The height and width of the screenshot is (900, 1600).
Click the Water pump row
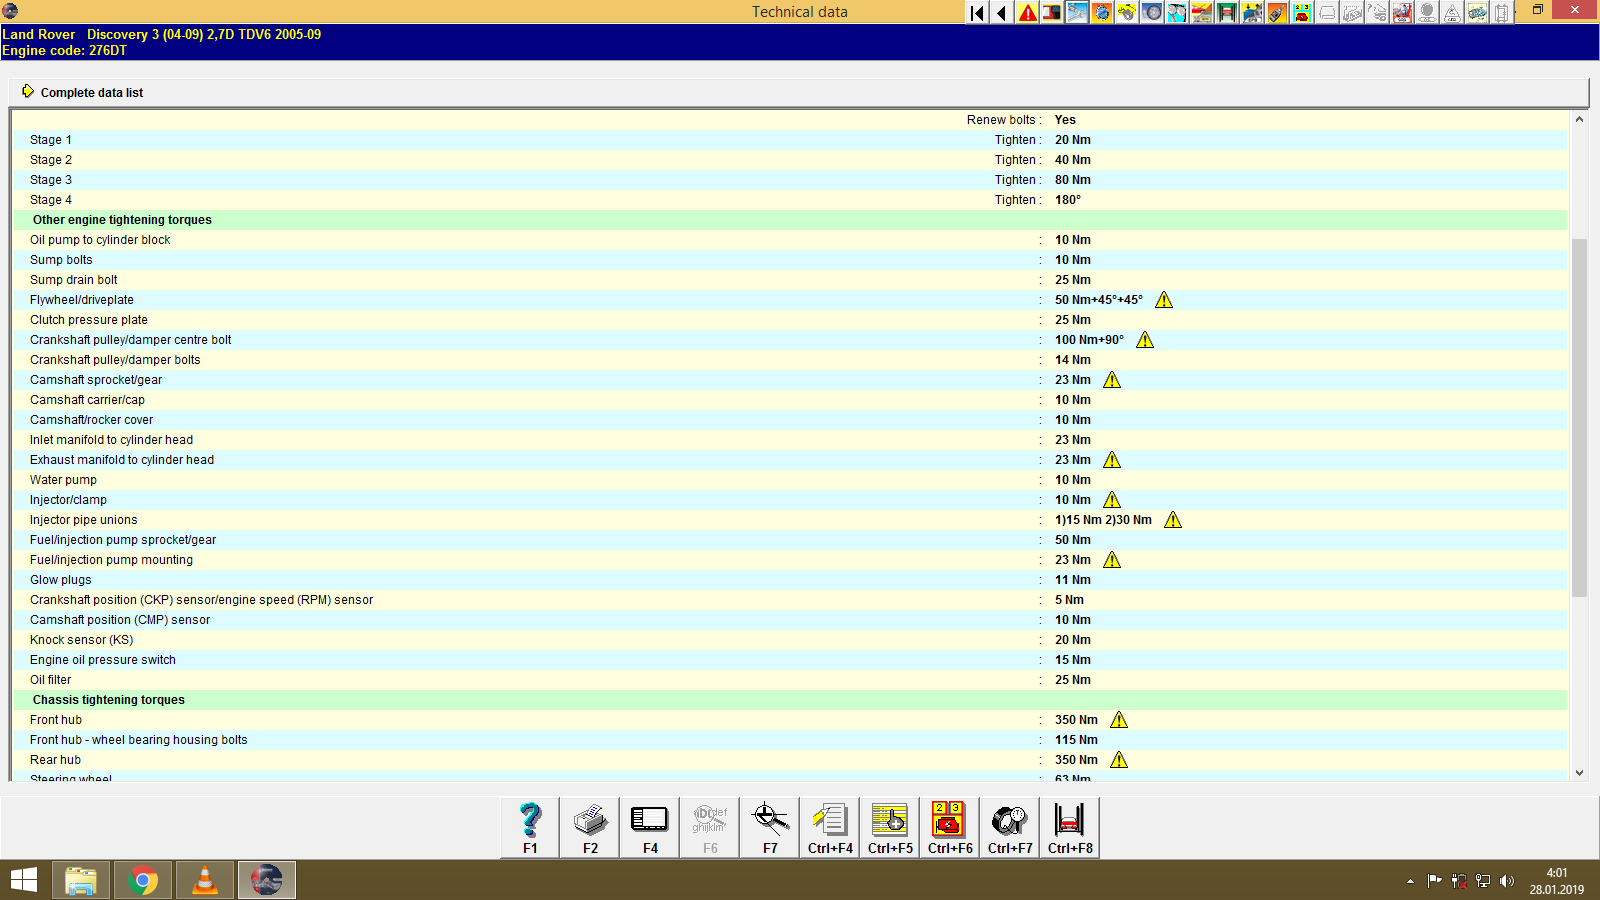[790, 480]
